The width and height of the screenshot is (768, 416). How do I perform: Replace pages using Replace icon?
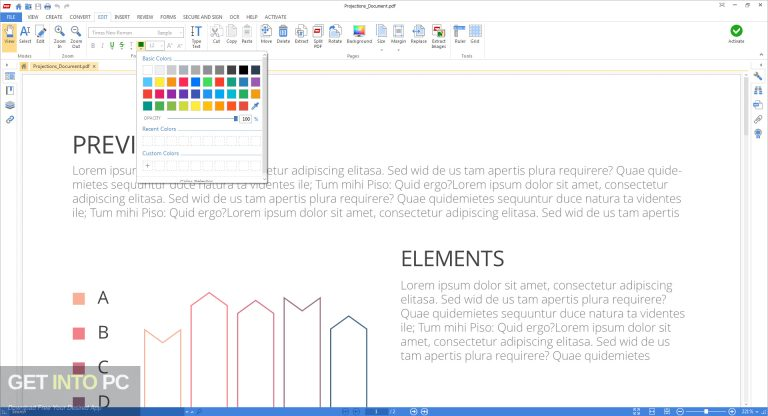(418, 34)
